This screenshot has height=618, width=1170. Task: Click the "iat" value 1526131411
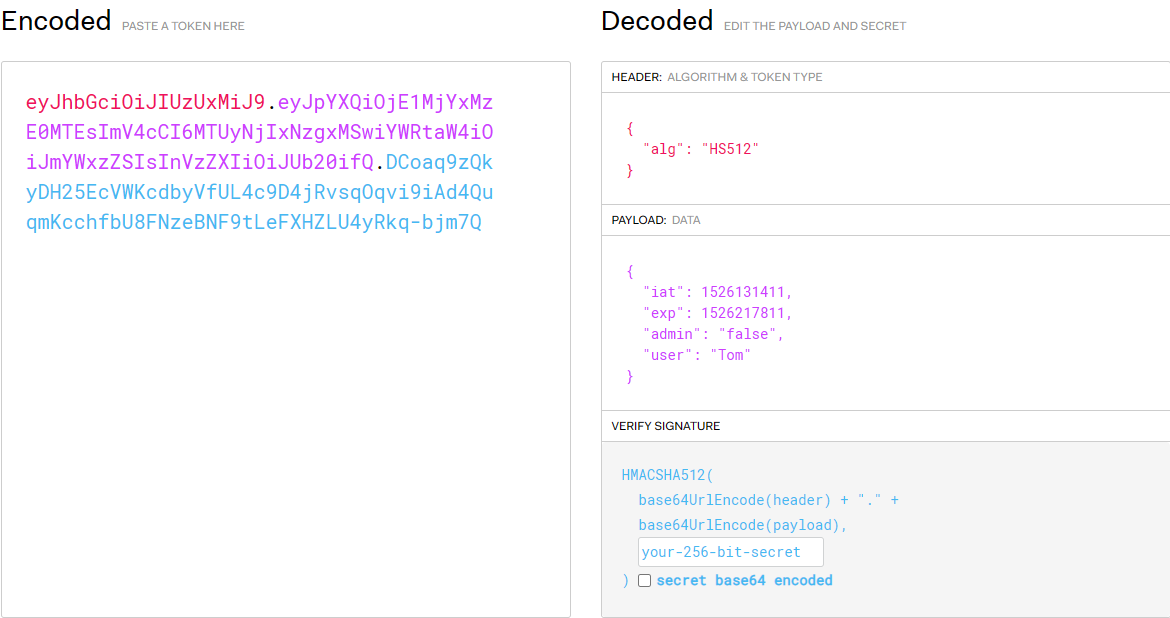746,292
